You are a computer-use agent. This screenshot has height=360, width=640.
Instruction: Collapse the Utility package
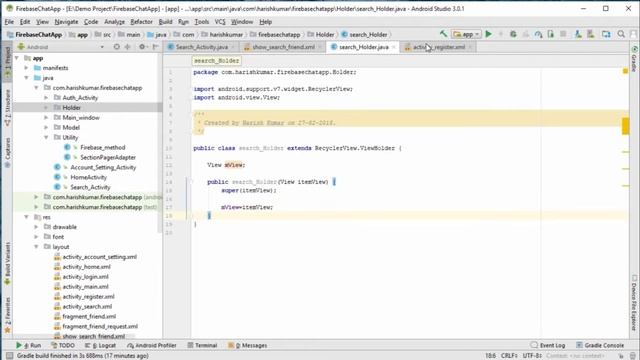tap(46, 137)
